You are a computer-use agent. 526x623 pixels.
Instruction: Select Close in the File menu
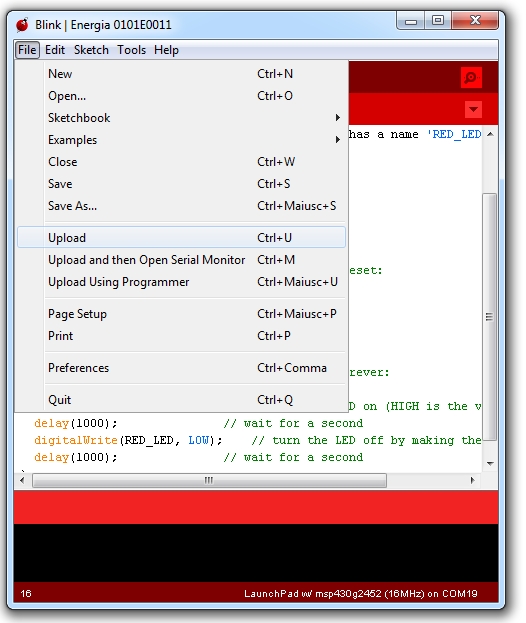(182, 162)
